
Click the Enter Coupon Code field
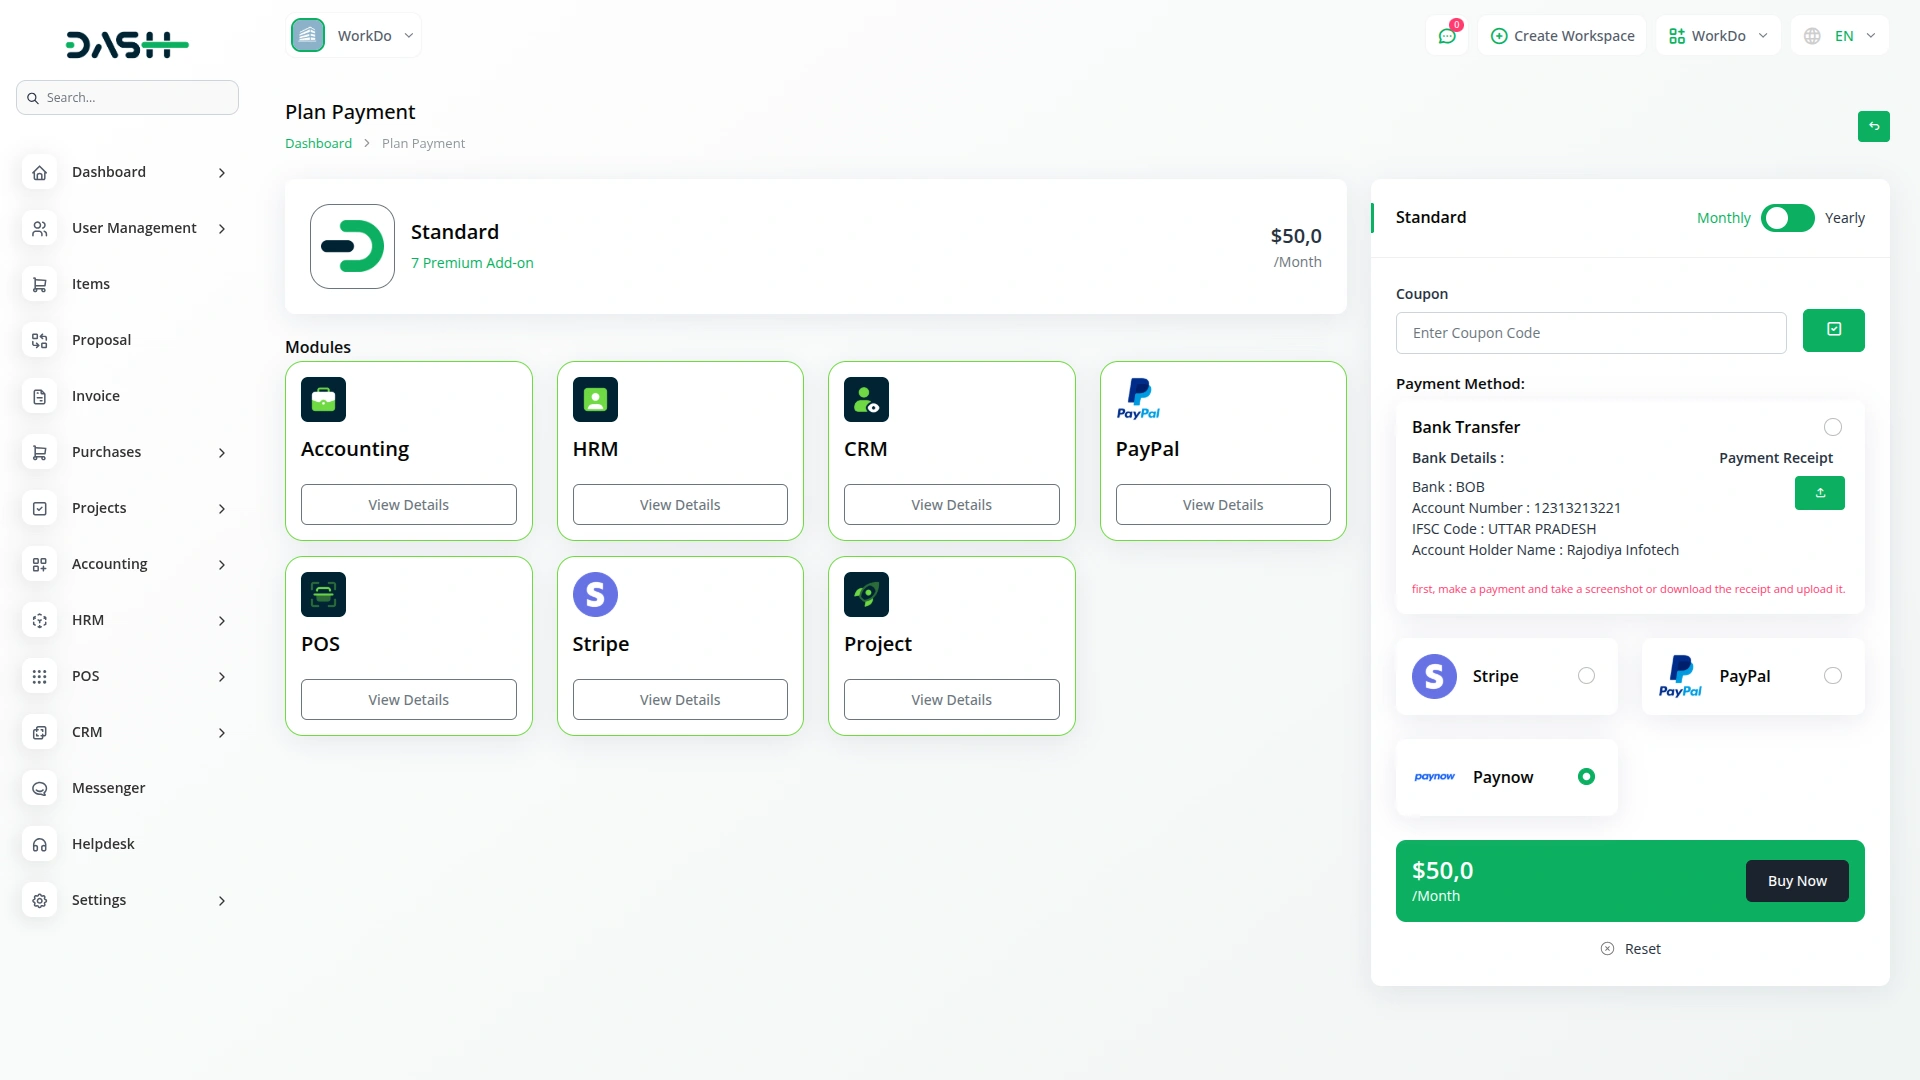coord(1591,332)
